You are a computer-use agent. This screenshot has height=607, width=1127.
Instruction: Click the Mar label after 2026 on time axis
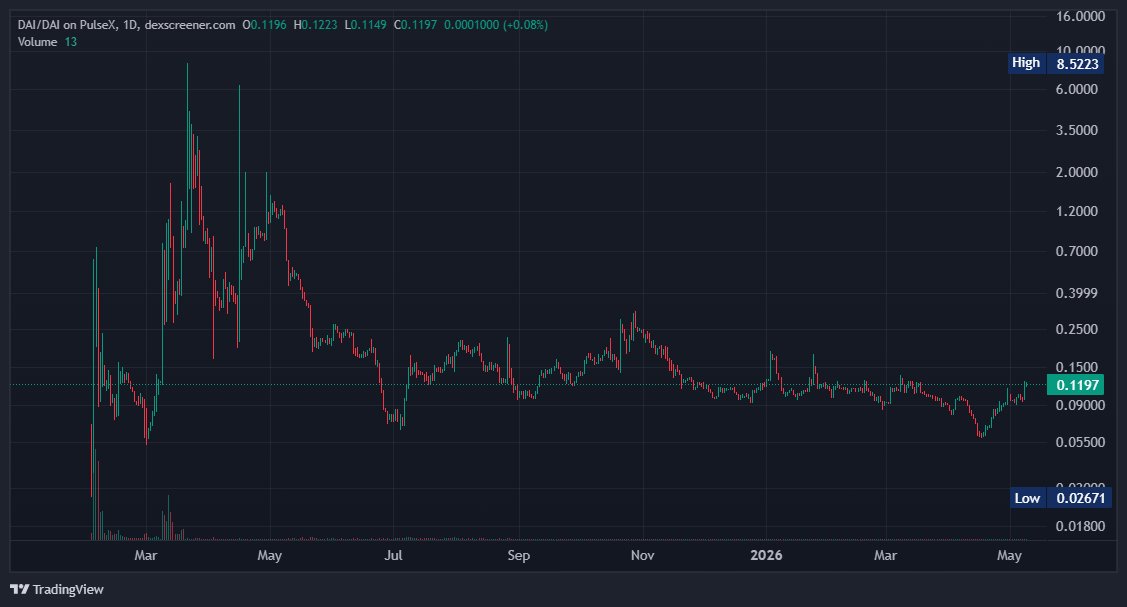(886, 555)
